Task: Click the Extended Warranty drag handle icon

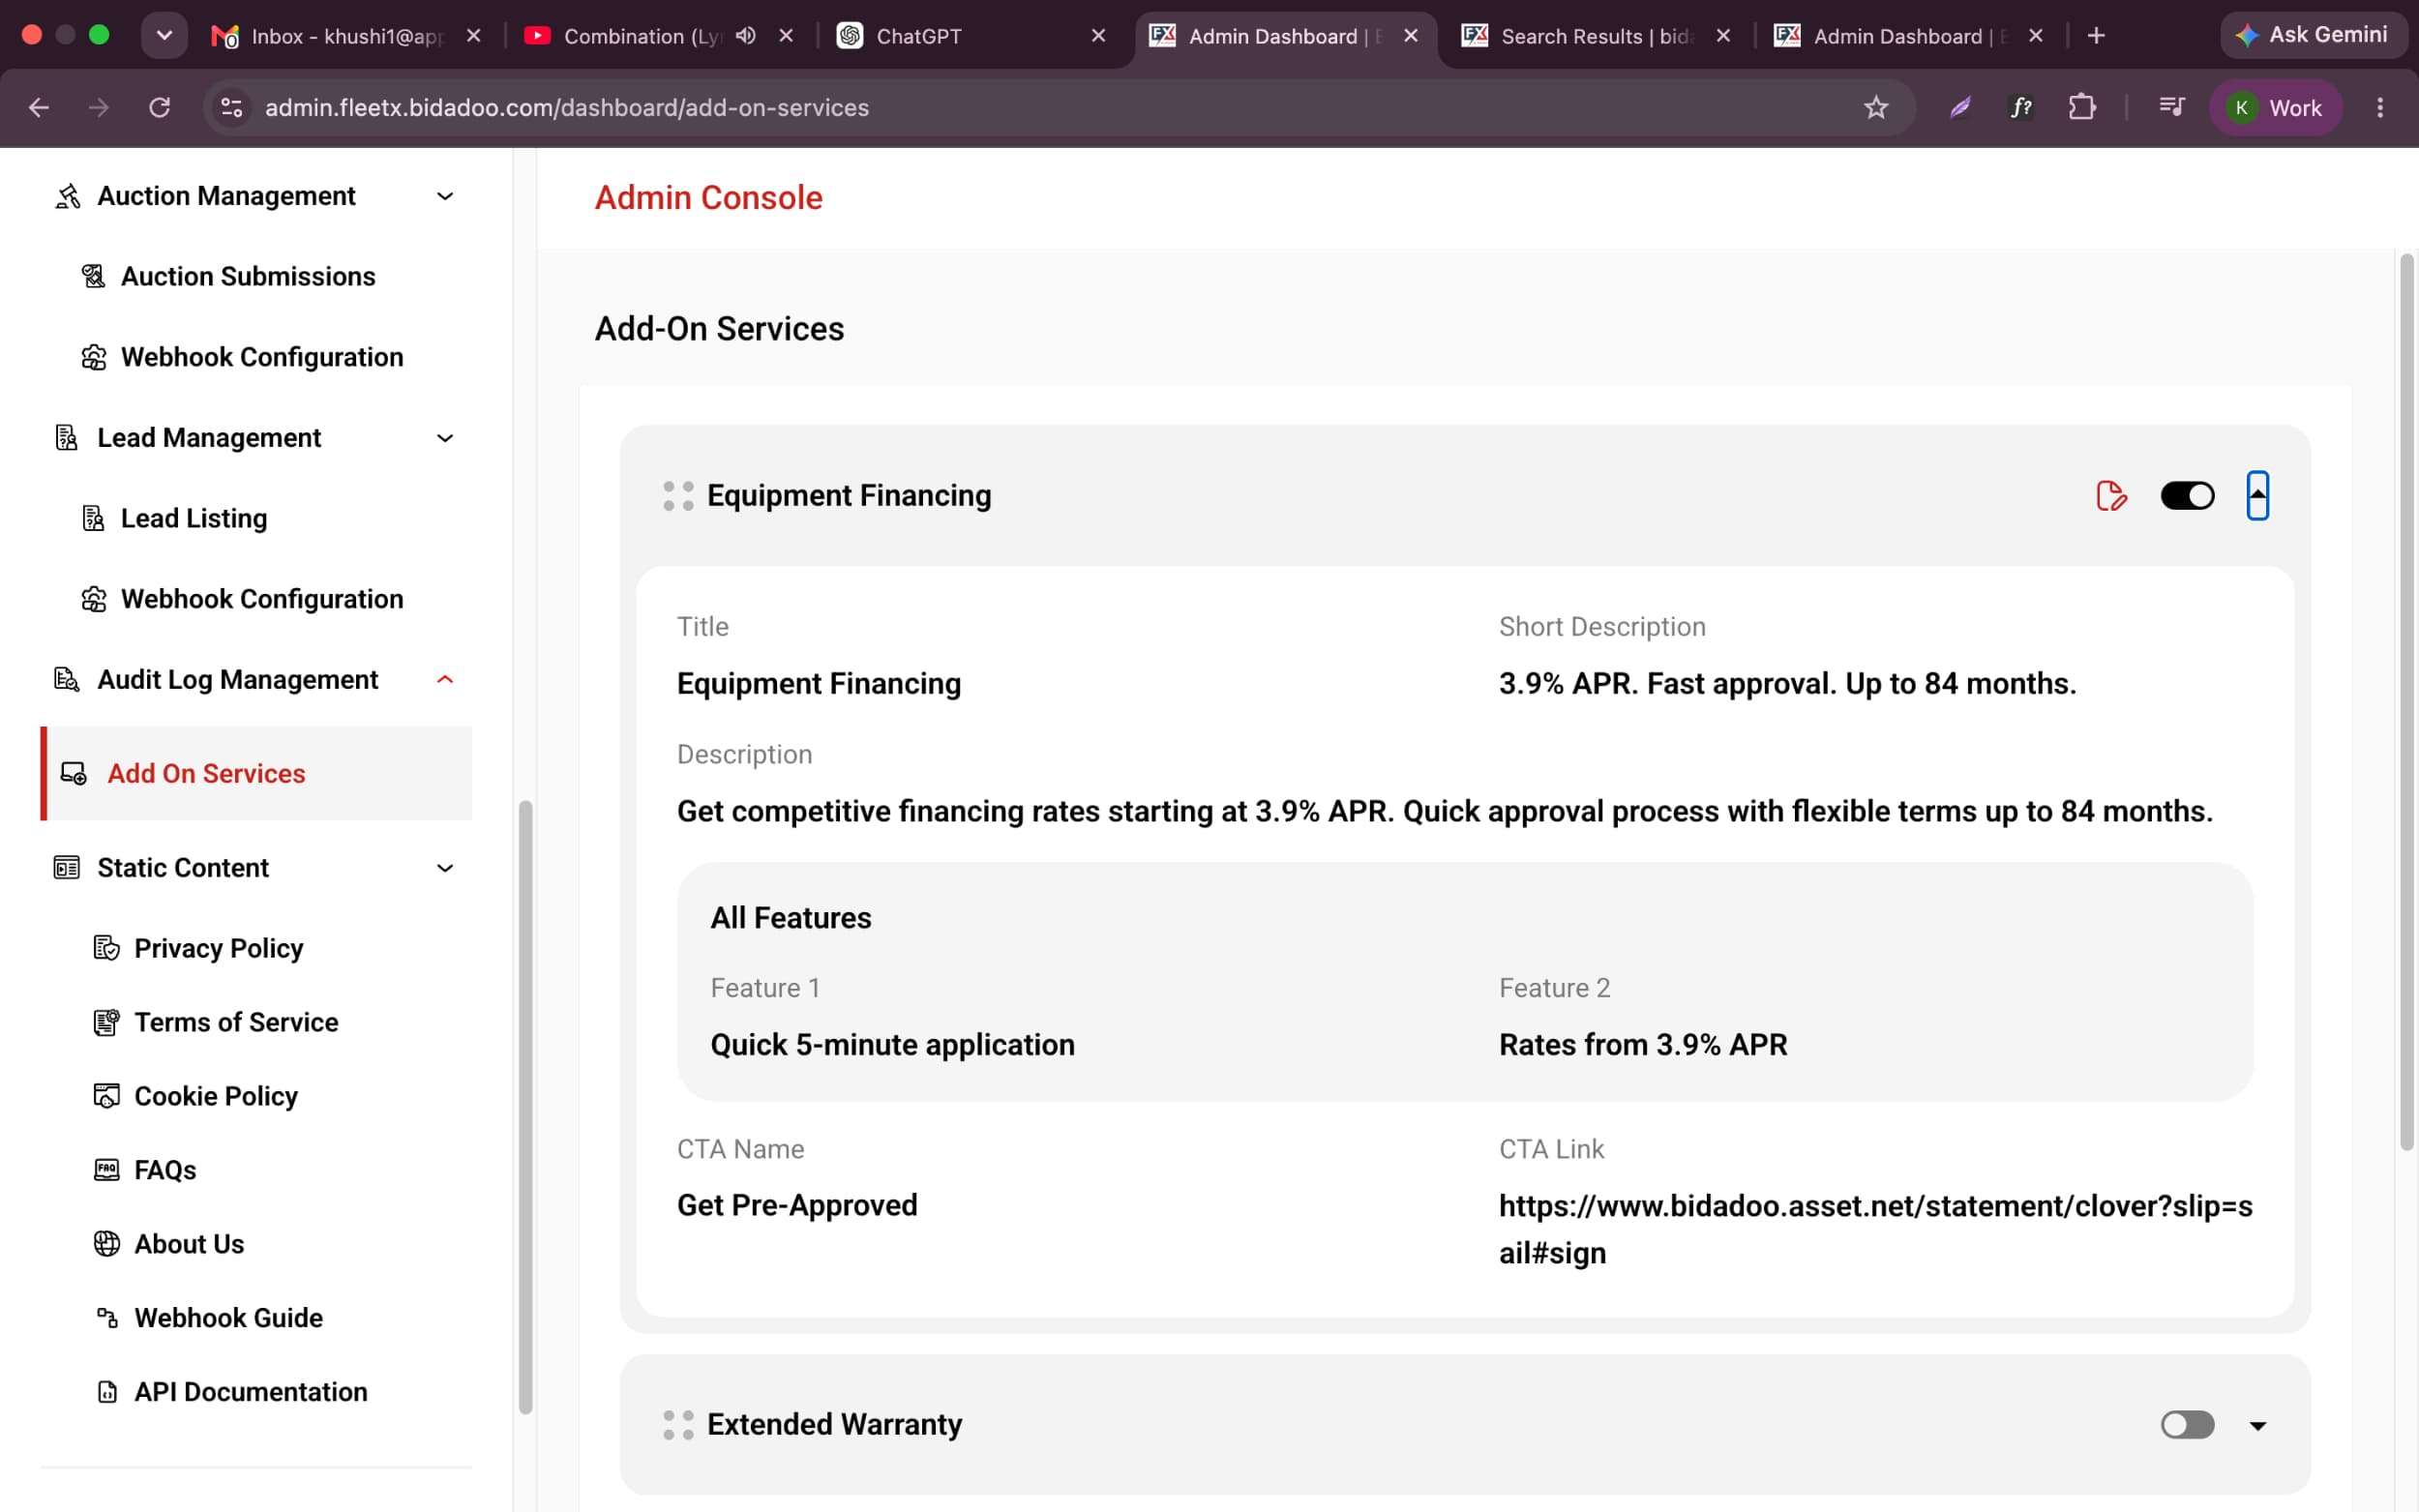Action: 678,1425
